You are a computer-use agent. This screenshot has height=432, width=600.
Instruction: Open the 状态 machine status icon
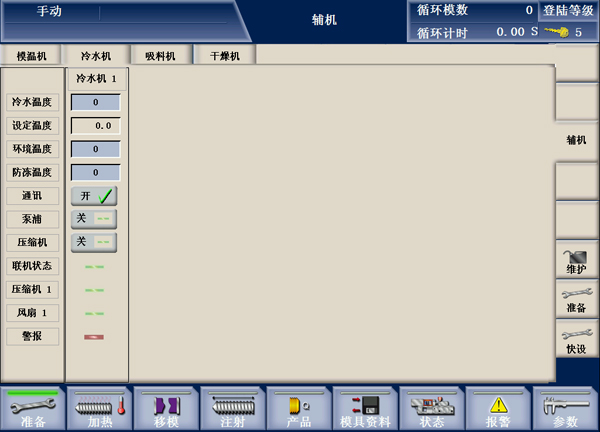[x=431, y=408]
